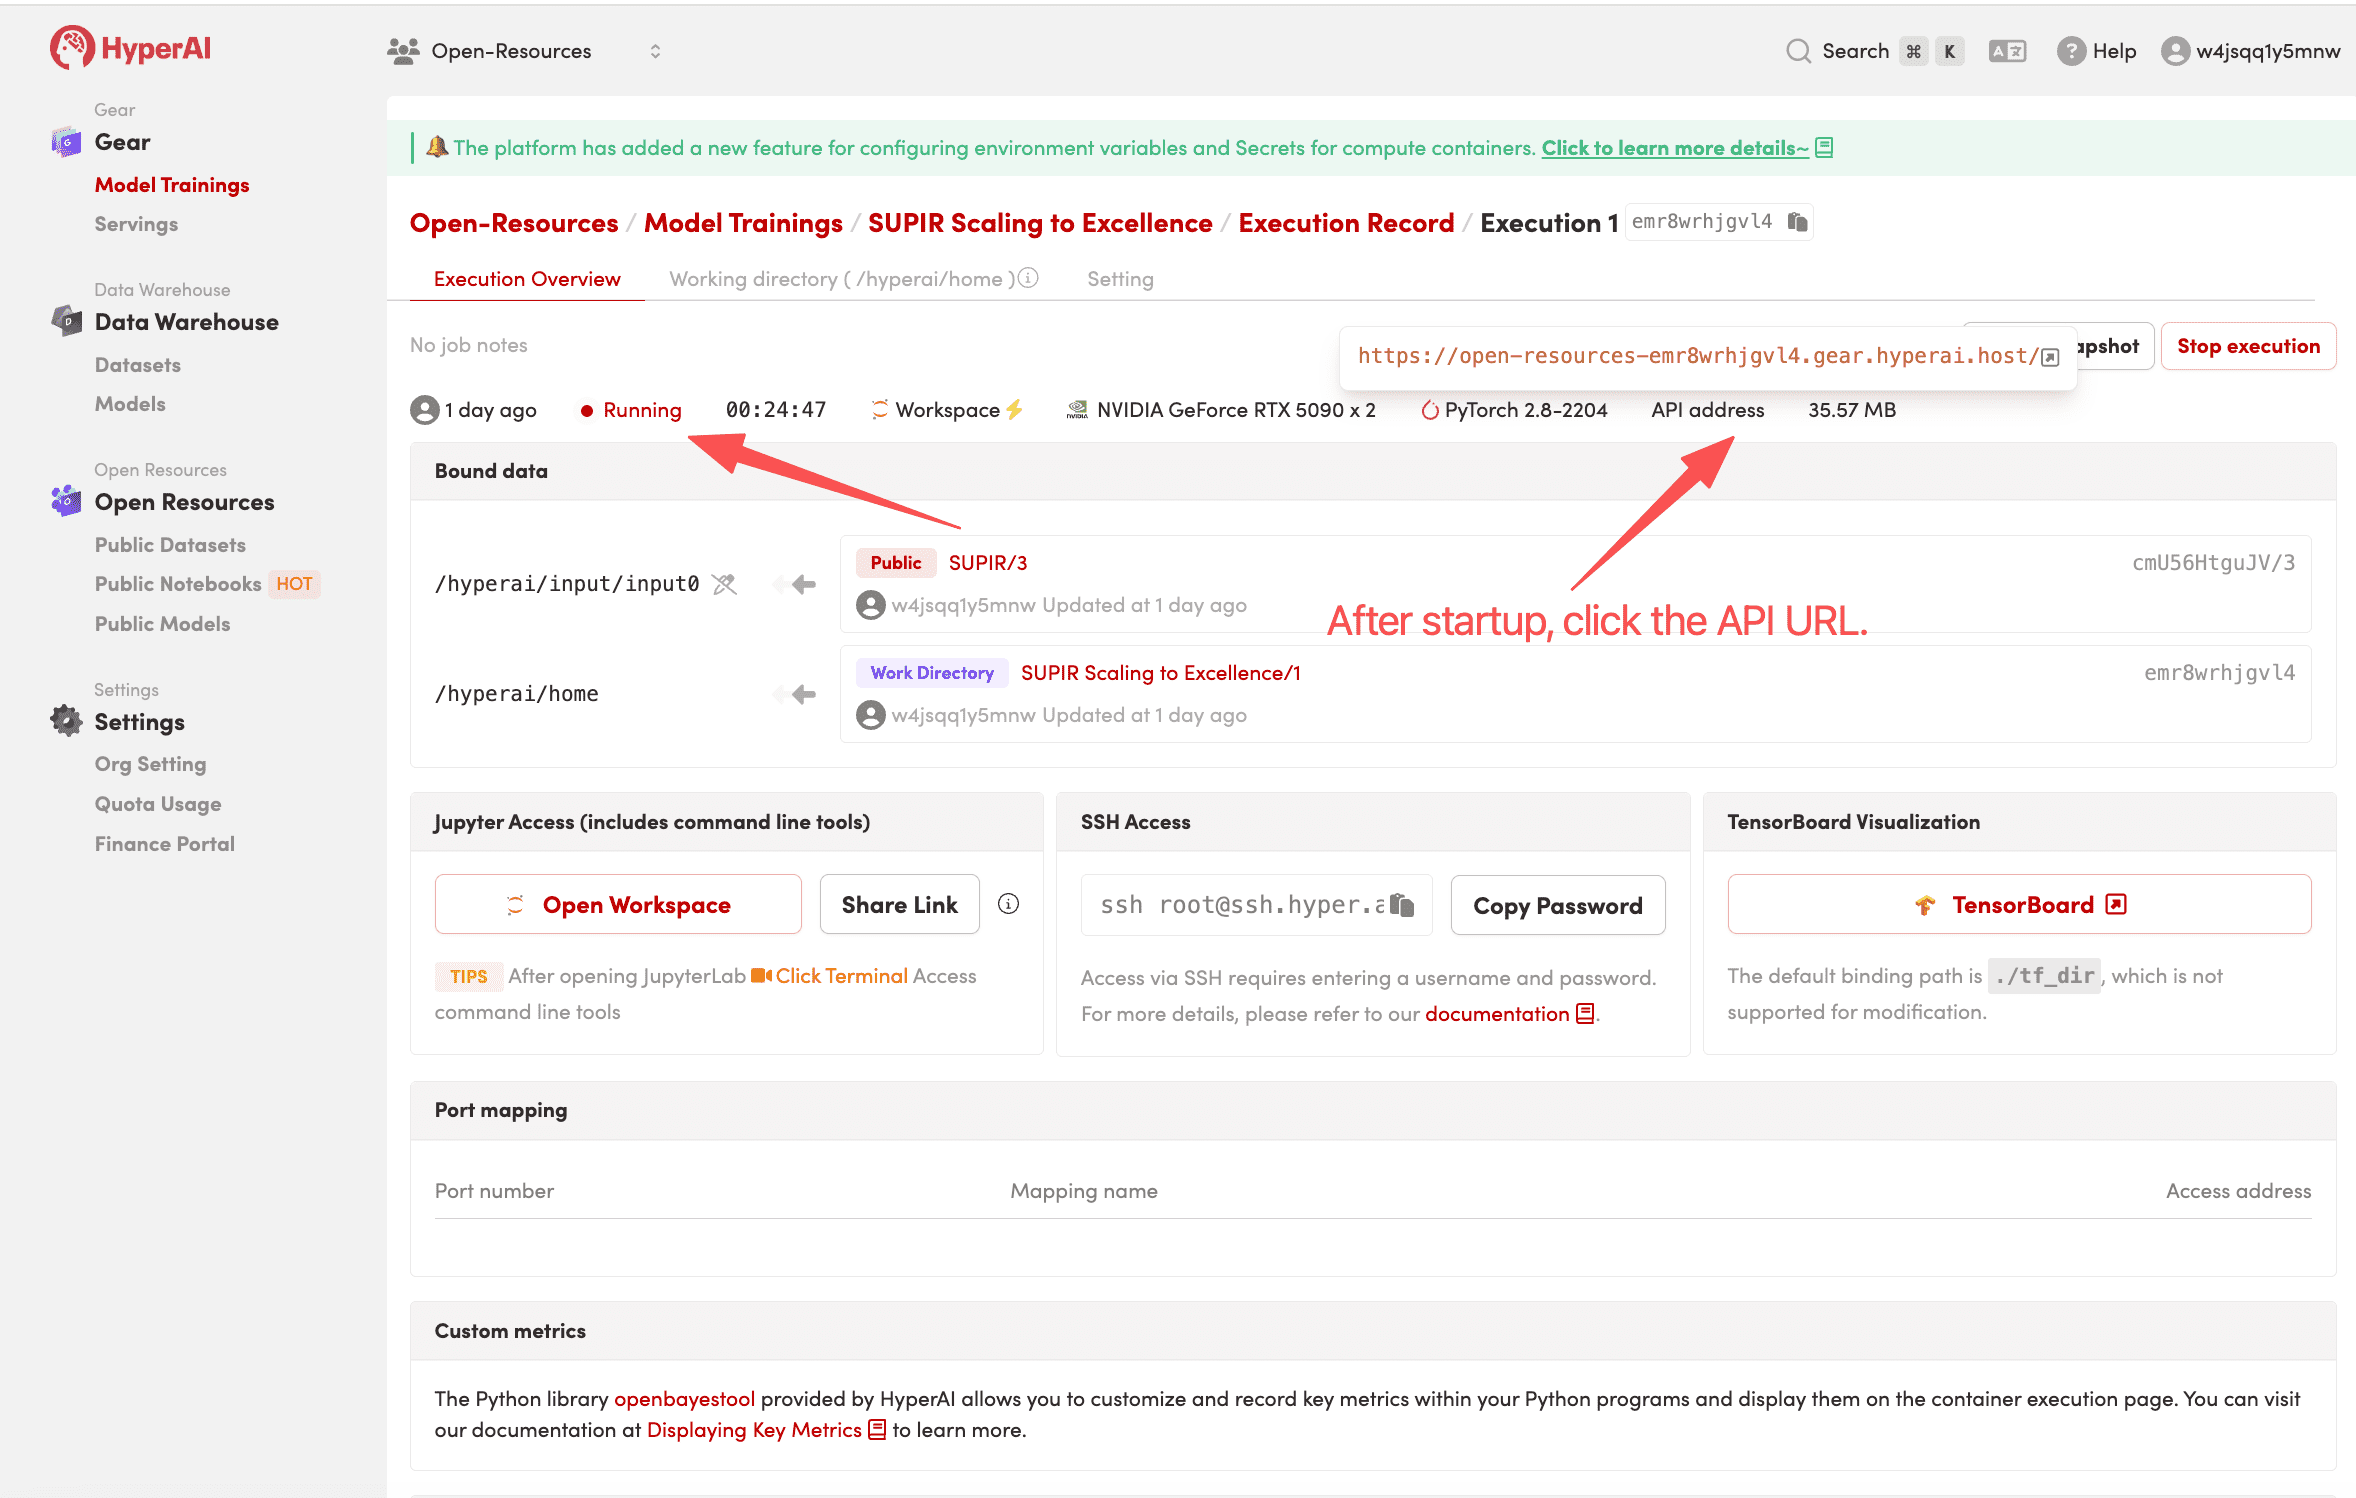Click the Open Workspace button
The height and width of the screenshot is (1498, 2356).
(x=618, y=905)
